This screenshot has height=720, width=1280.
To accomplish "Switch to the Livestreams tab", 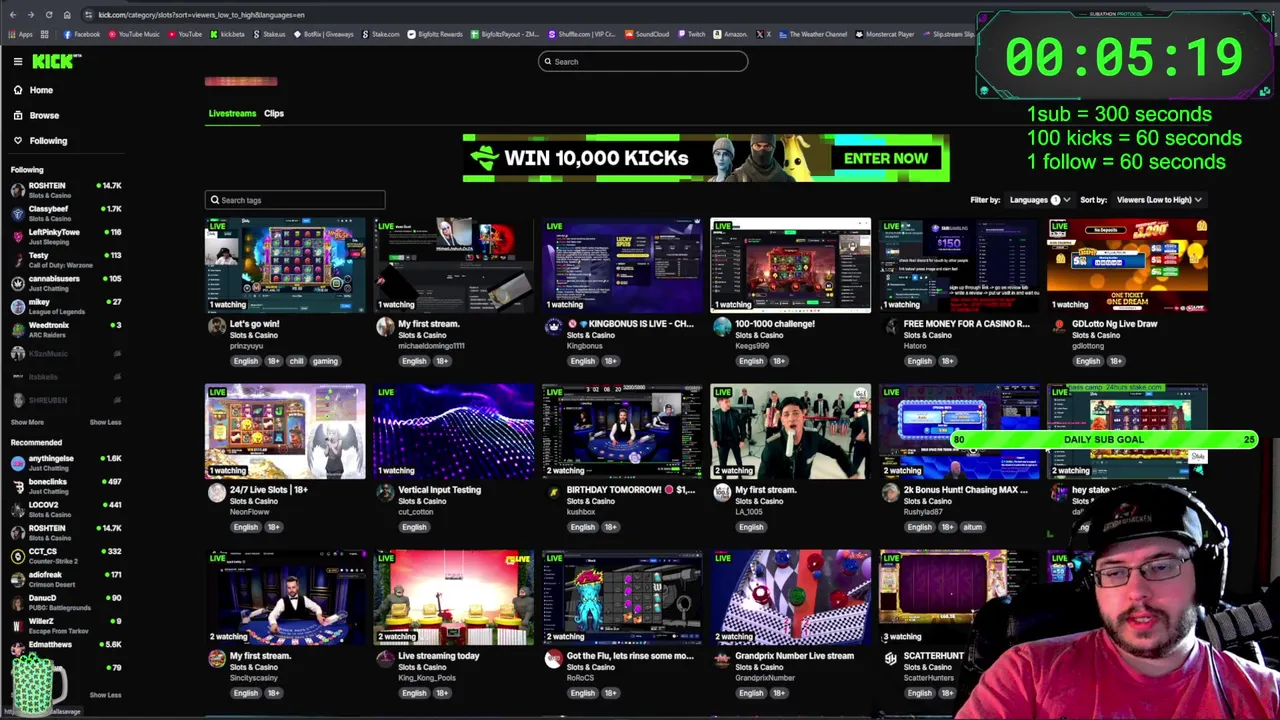I will click(232, 114).
